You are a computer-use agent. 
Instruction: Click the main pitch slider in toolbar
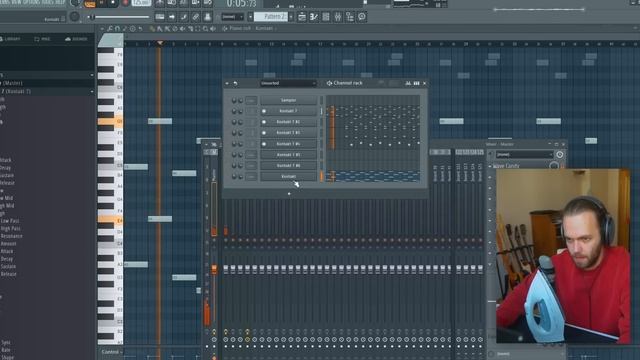(x=120, y=17)
